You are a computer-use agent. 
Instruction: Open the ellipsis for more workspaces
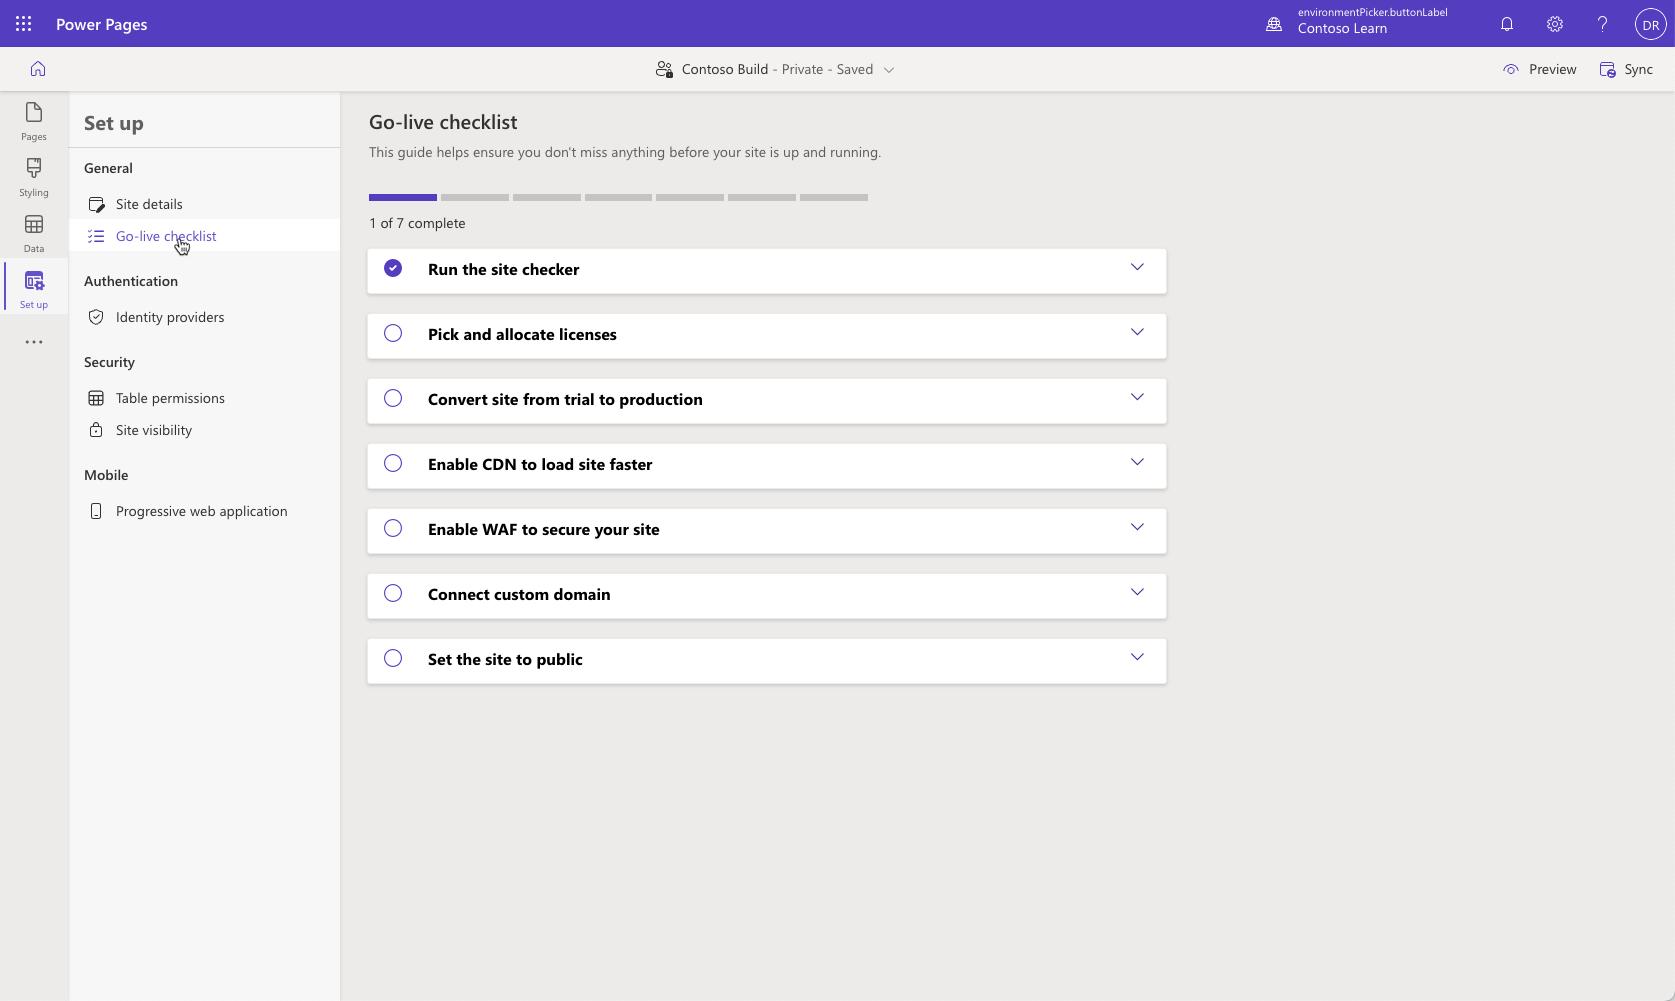point(33,341)
